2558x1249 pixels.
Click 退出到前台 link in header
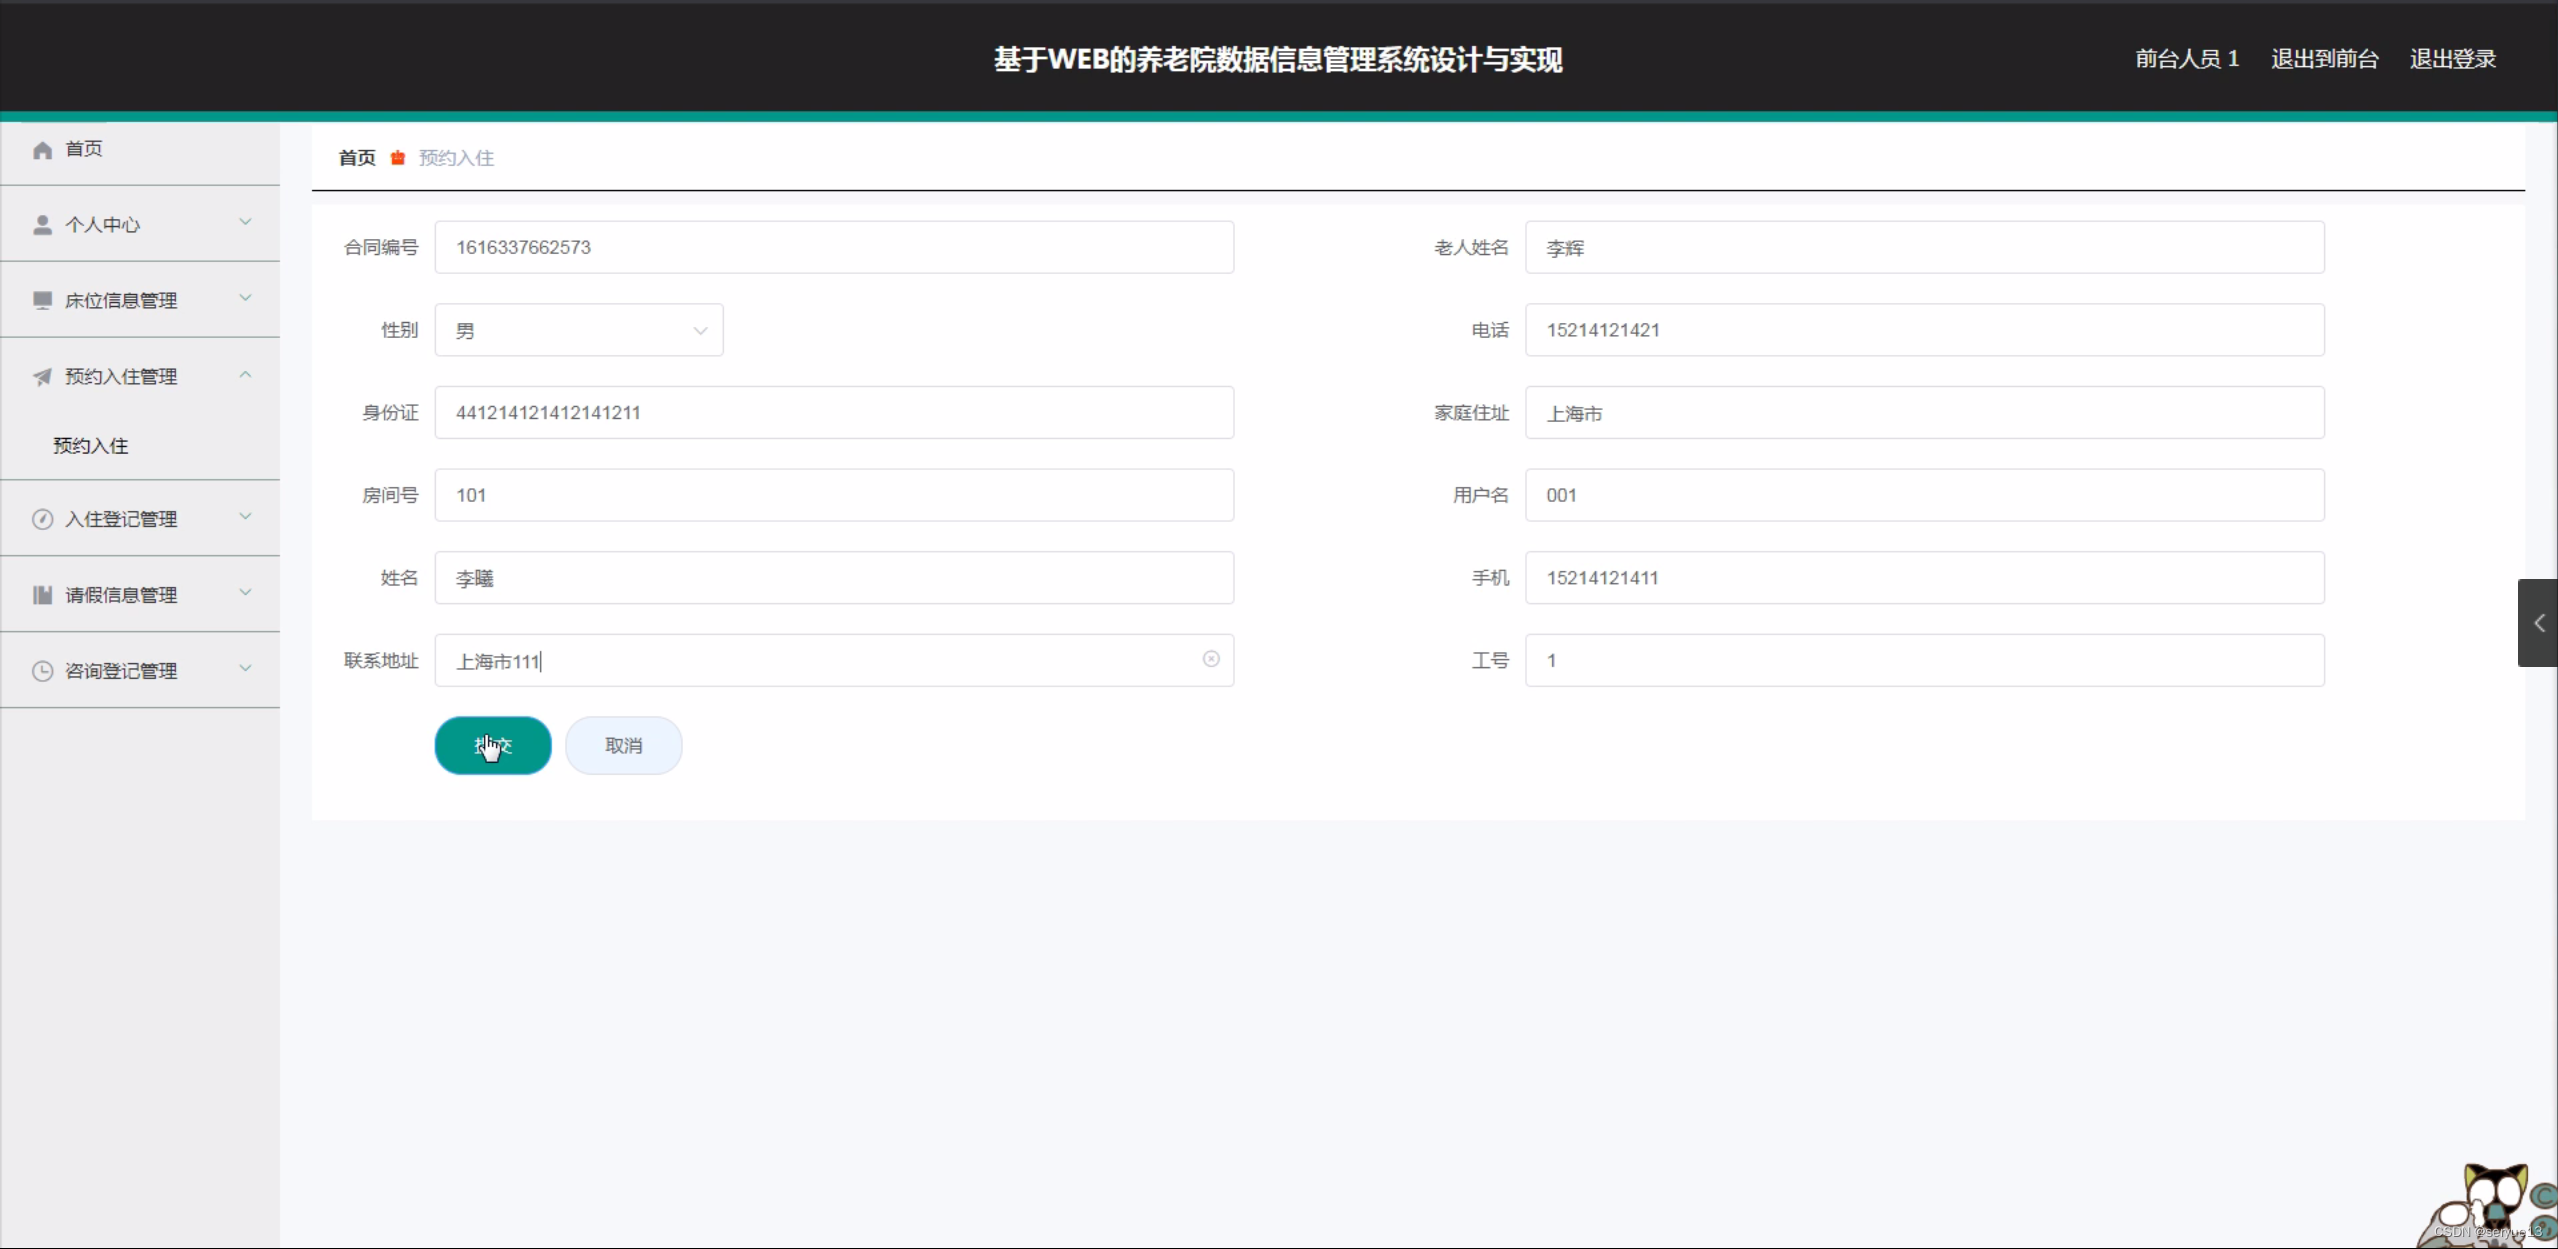[x=2324, y=59]
